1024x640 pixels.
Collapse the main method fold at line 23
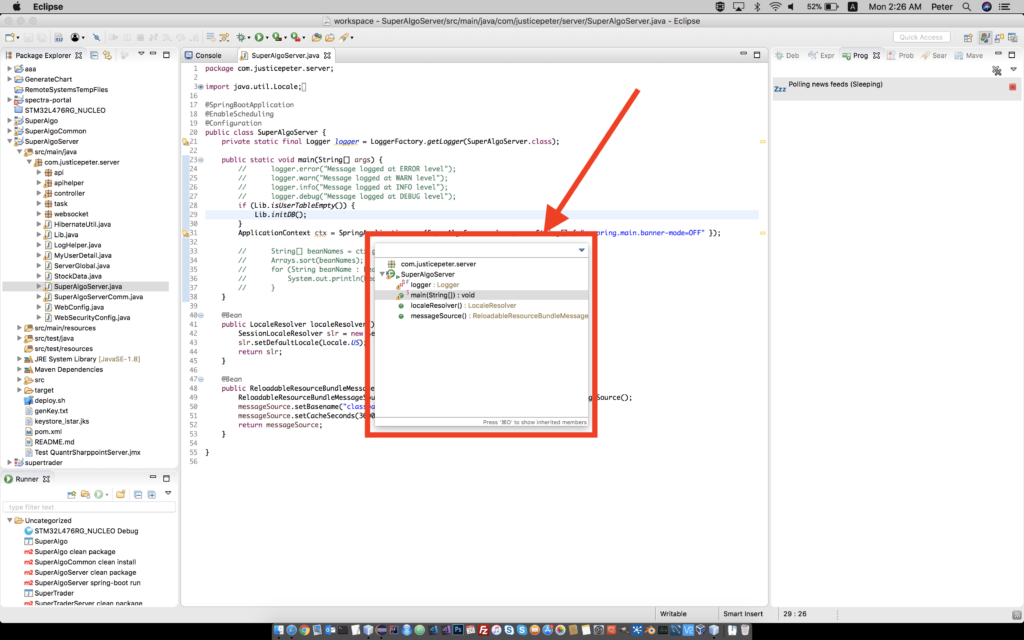tap(200, 159)
